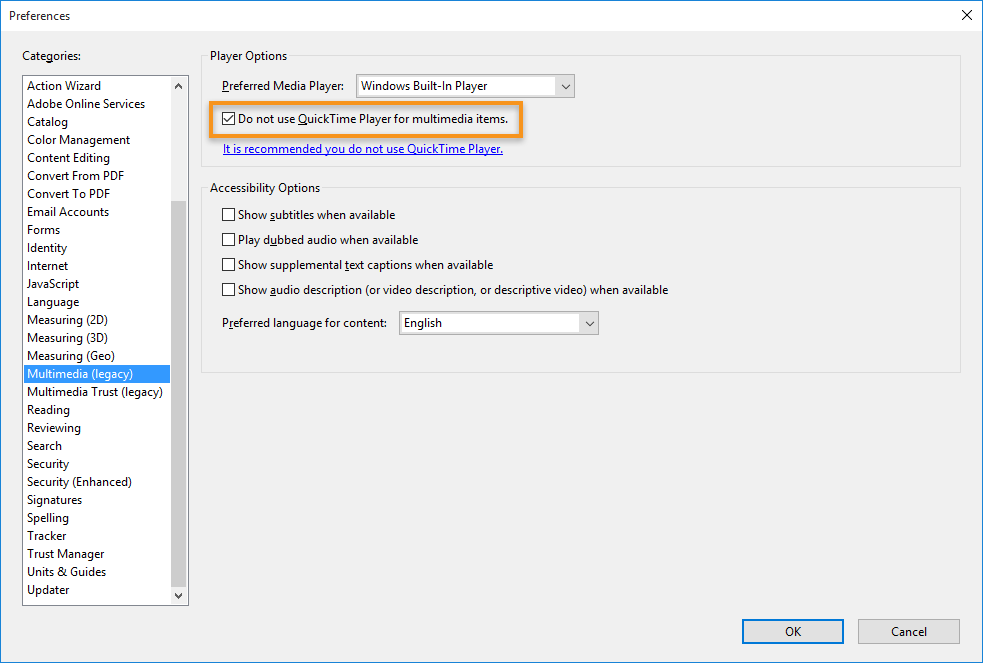Select the Multimedia Trust (legacy) category
The height and width of the screenshot is (663, 983).
(x=95, y=391)
